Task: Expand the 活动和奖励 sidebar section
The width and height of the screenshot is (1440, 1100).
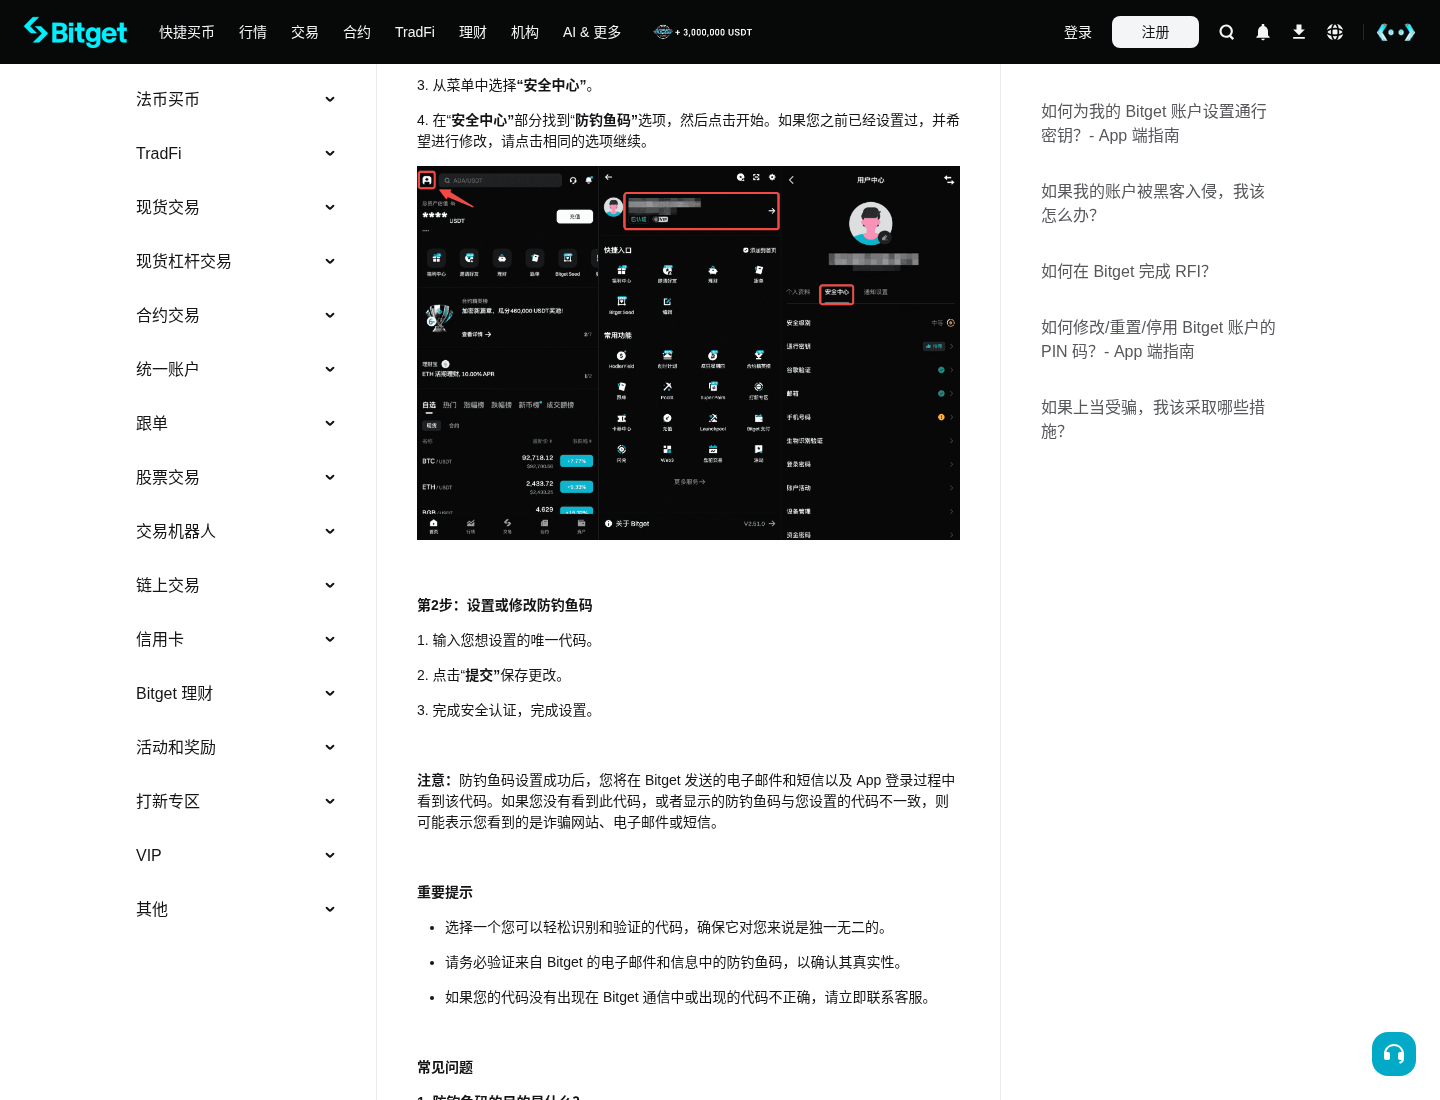Action: pos(236,747)
